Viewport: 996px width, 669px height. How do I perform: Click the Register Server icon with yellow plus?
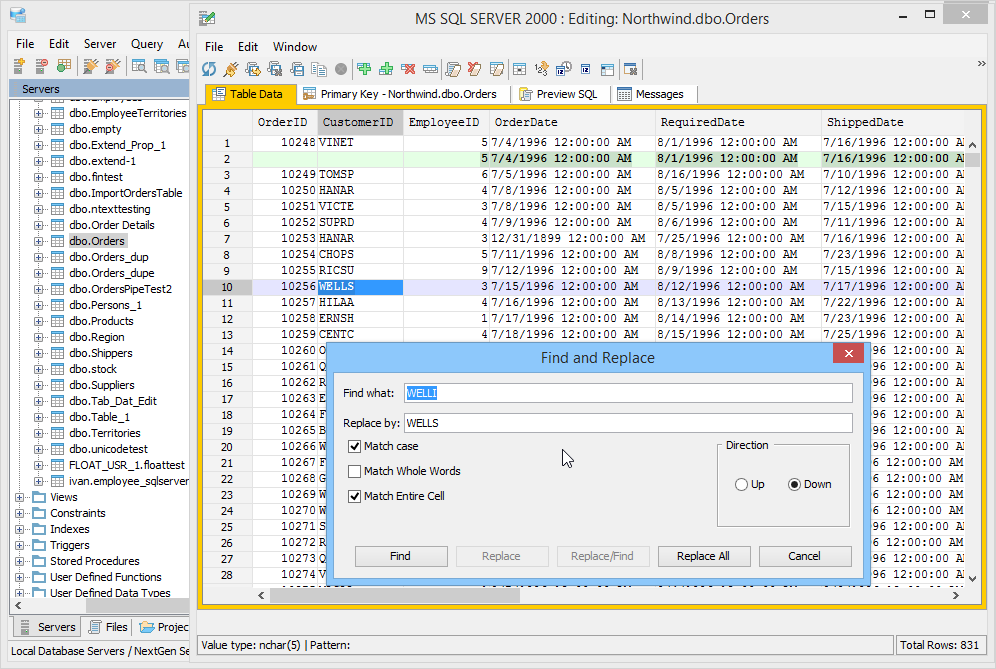(x=20, y=66)
